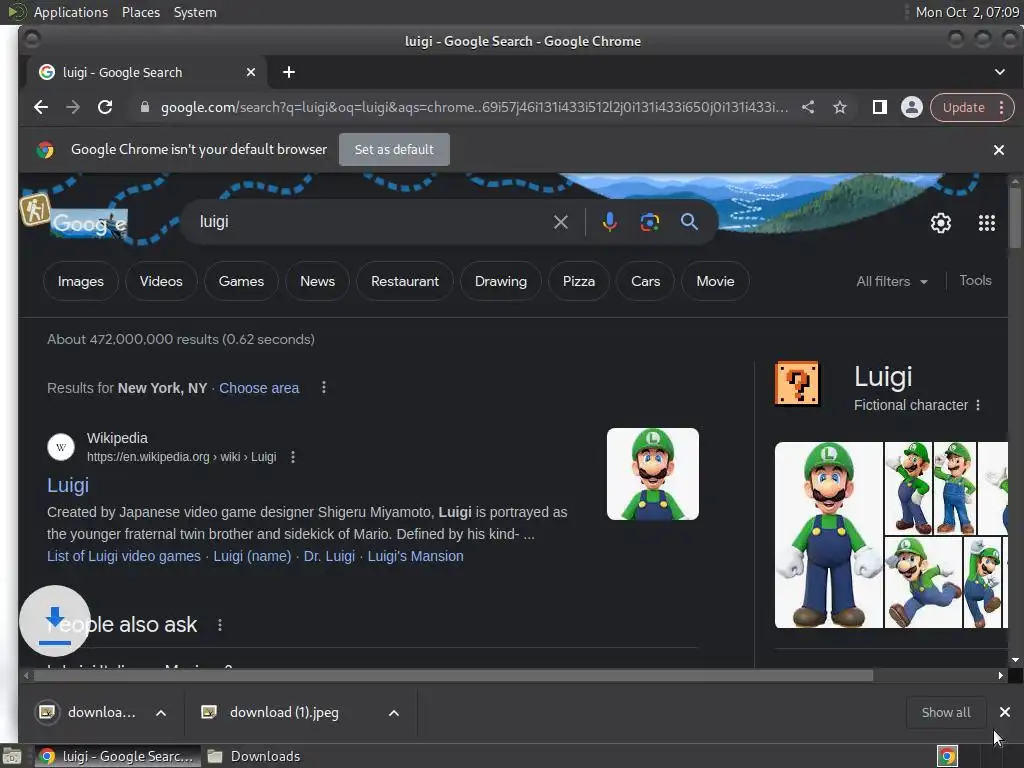Click the search query input field
This screenshot has height=768, width=1024.
tap(372, 222)
